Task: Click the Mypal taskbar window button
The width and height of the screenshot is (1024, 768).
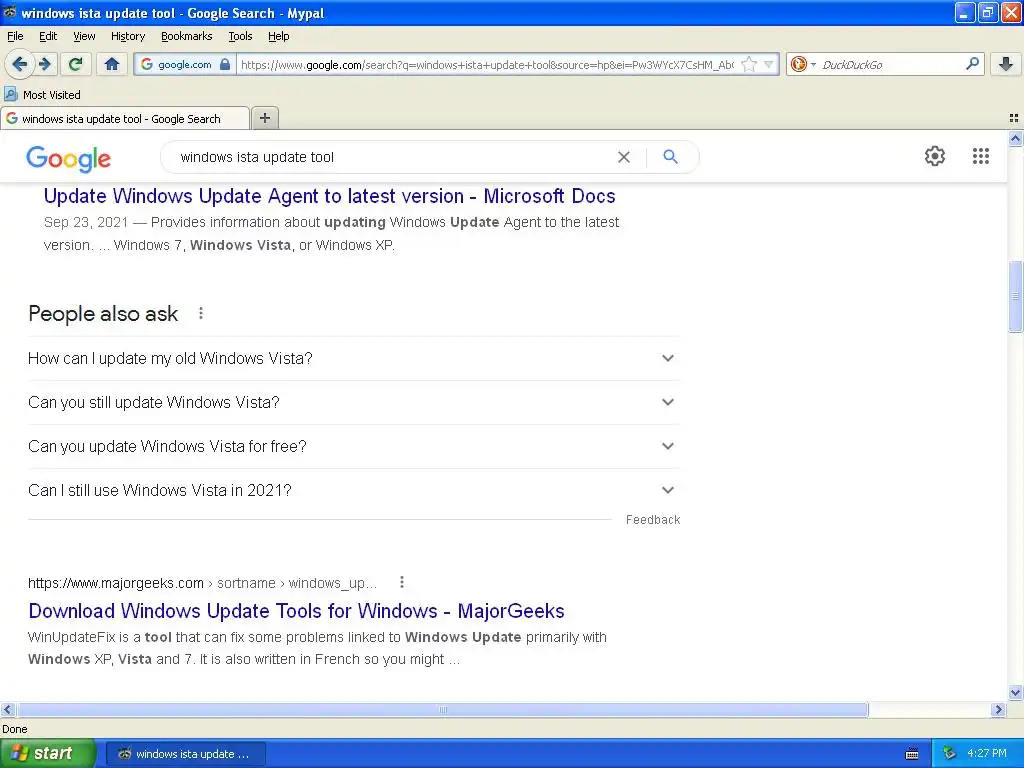Action: click(x=185, y=754)
